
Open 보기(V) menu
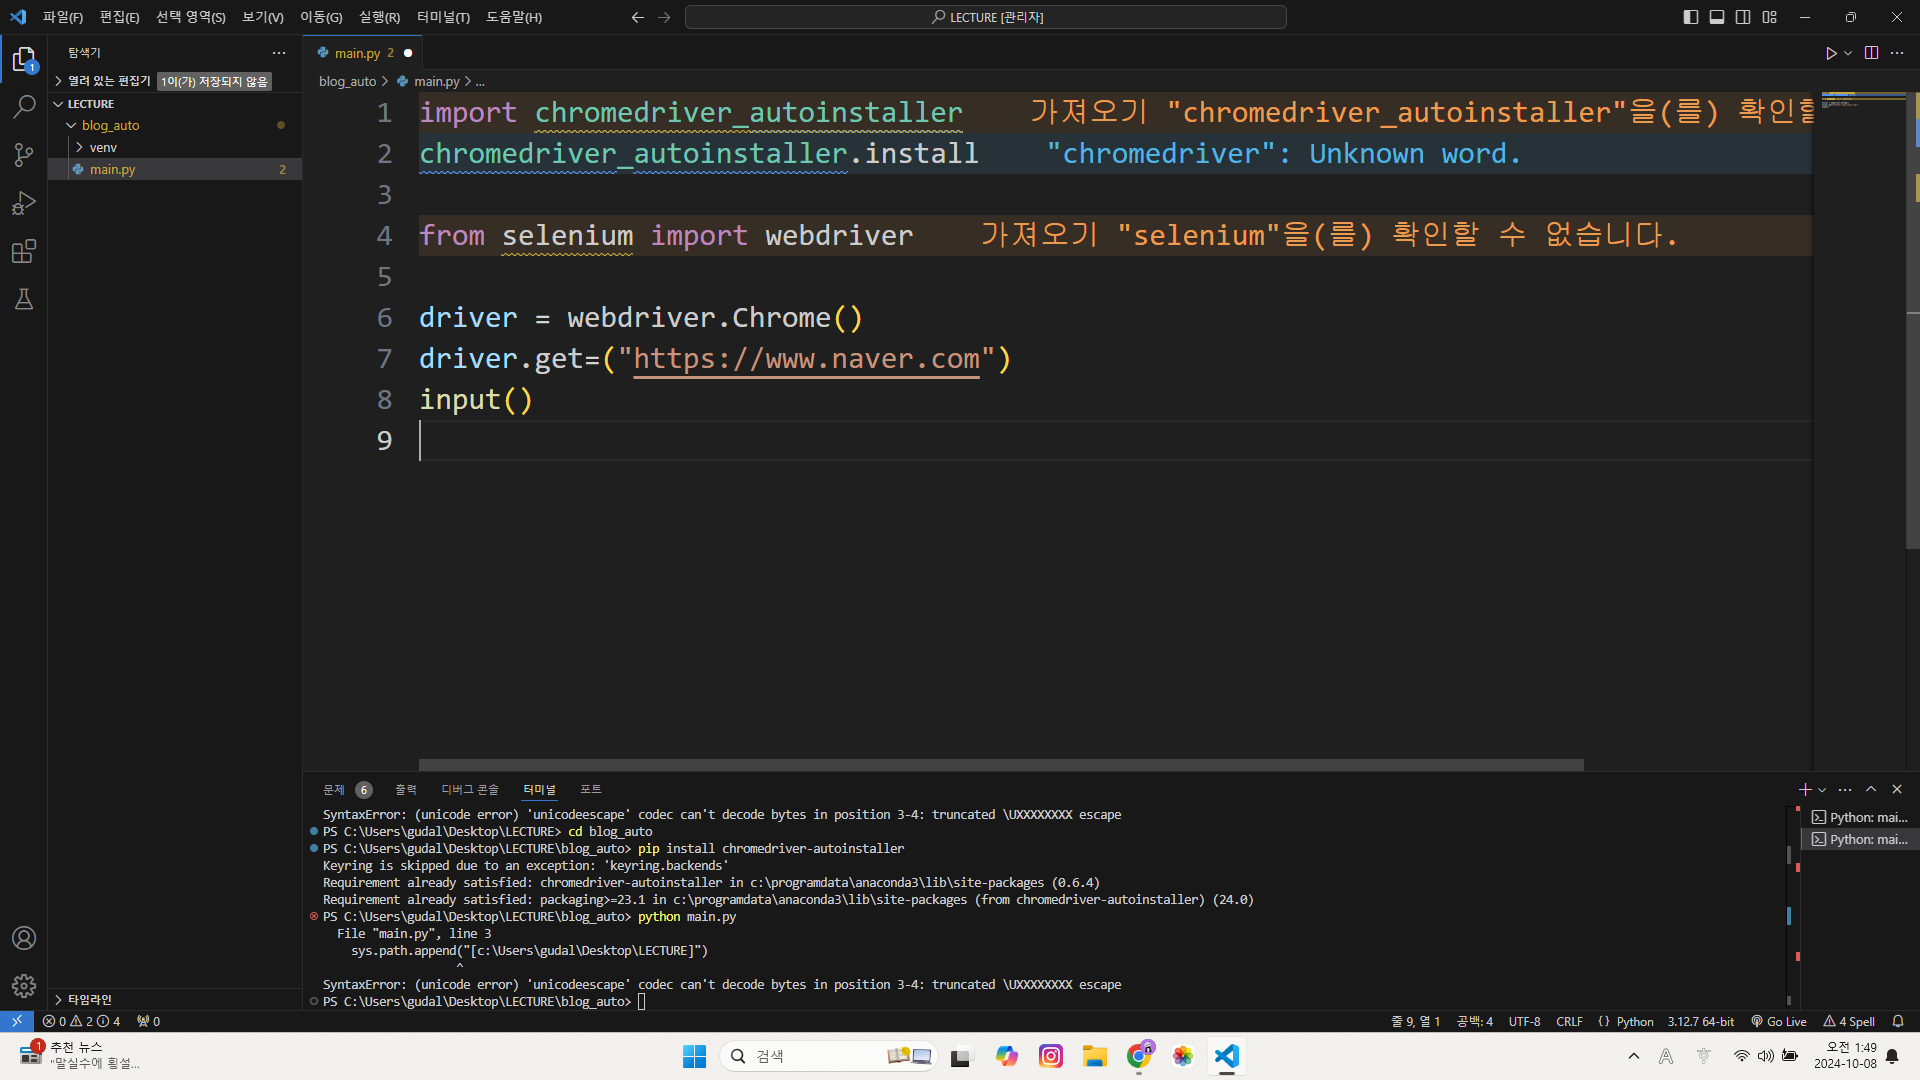(263, 17)
